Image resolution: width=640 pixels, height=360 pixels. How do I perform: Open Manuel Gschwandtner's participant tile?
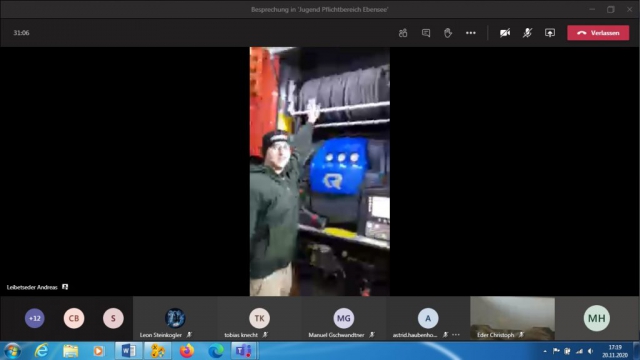(x=344, y=318)
